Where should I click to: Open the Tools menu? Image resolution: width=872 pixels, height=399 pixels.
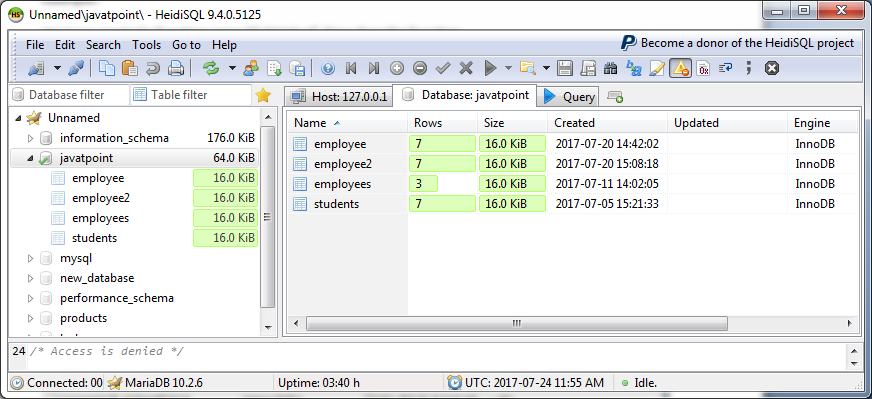pyautogui.click(x=146, y=45)
